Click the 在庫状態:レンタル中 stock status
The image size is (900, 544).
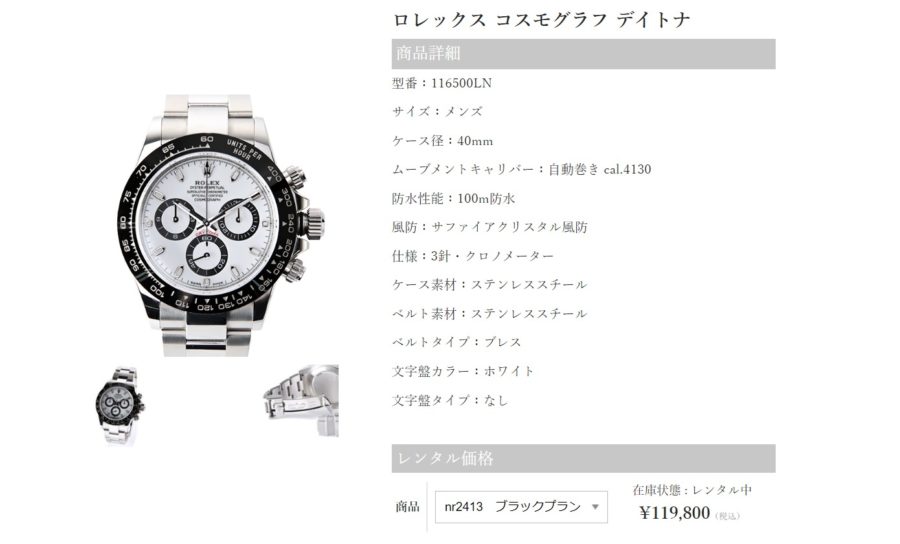(692, 490)
